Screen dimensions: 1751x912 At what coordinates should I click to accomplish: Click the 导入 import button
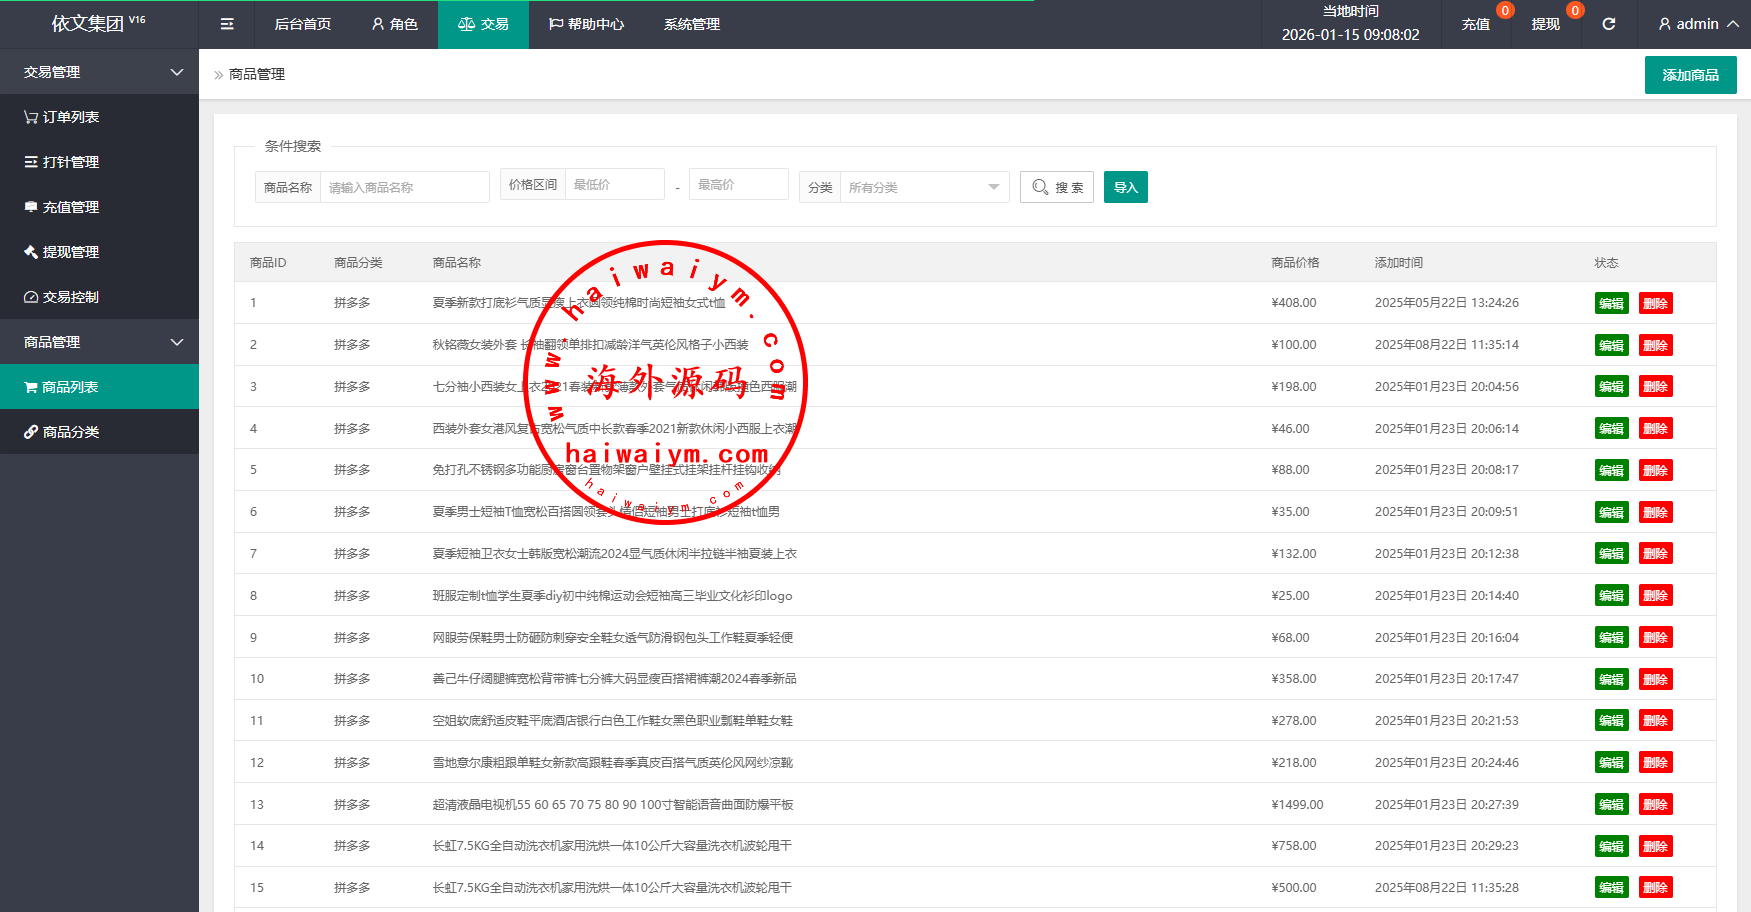(1125, 187)
